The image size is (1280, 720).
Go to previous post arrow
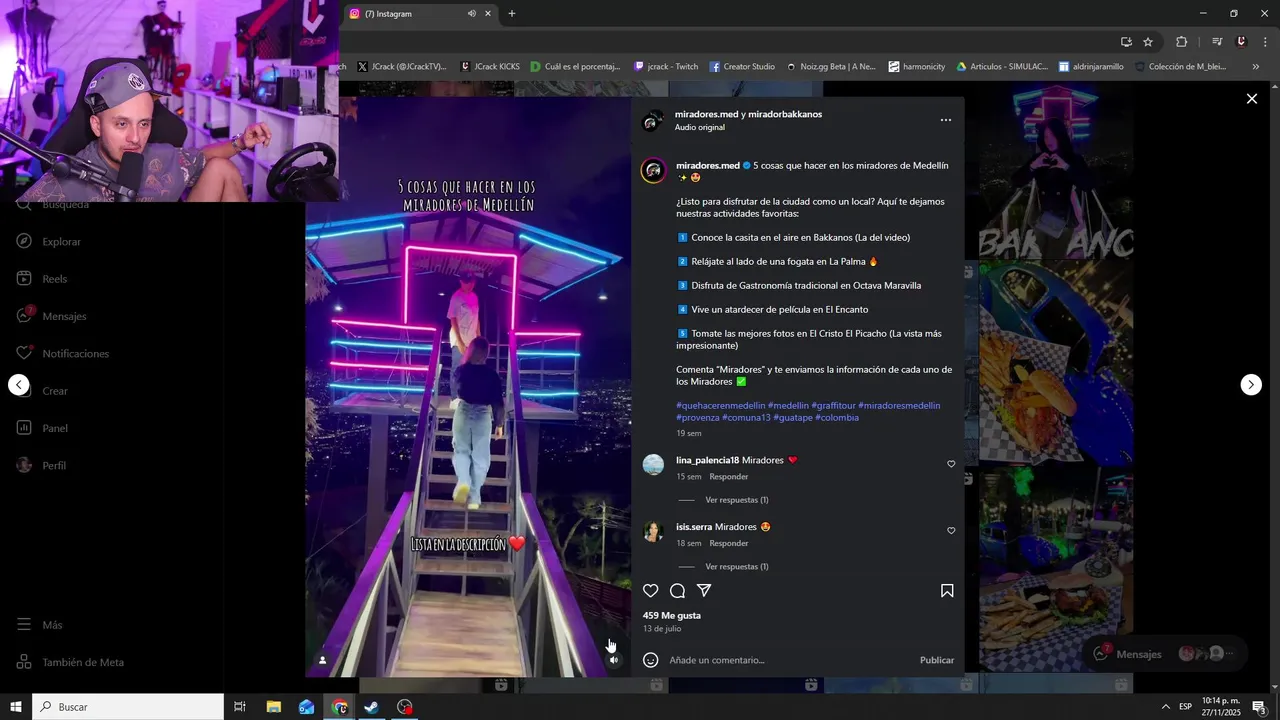point(18,385)
